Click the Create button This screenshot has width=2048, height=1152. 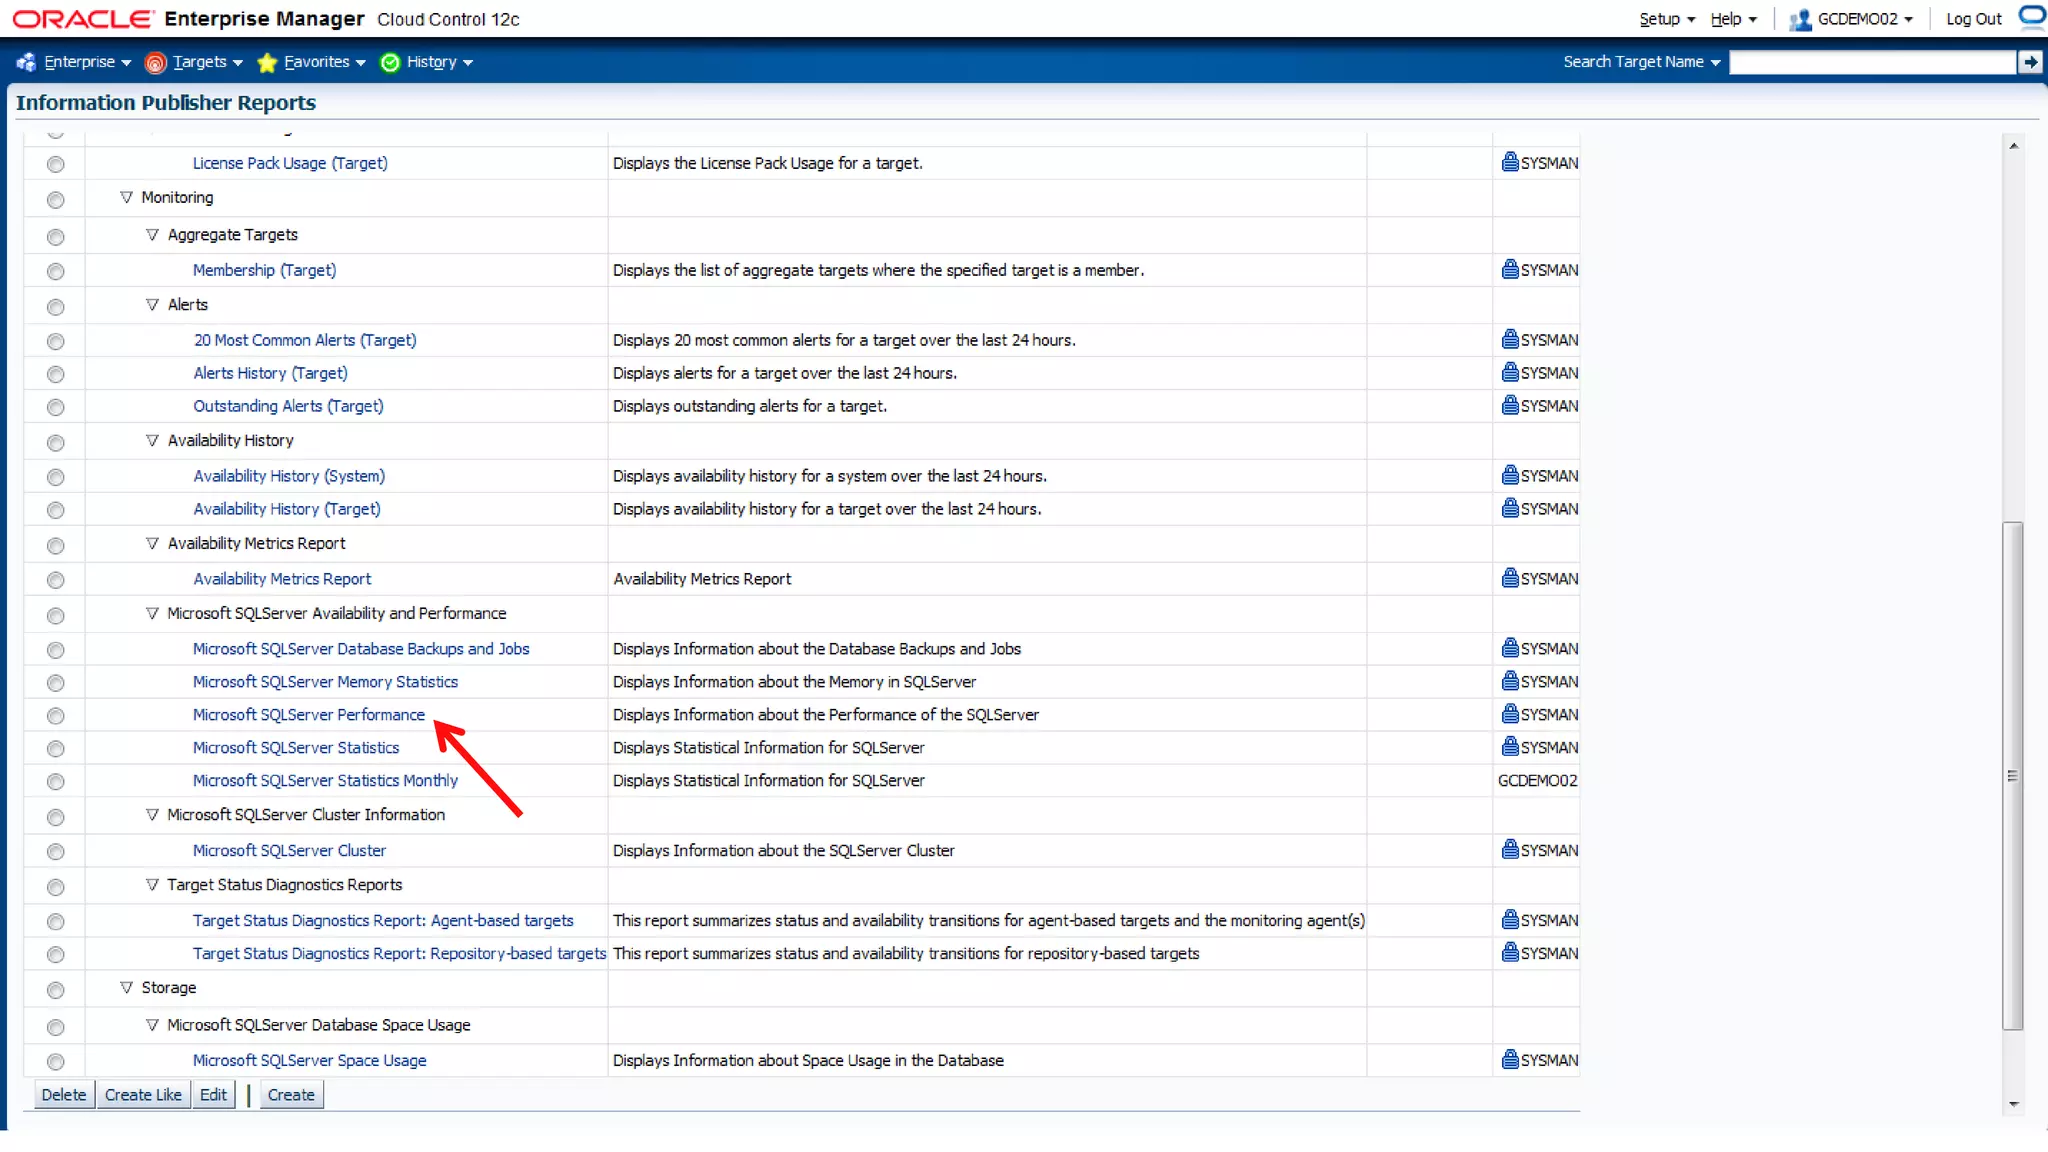point(291,1094)
